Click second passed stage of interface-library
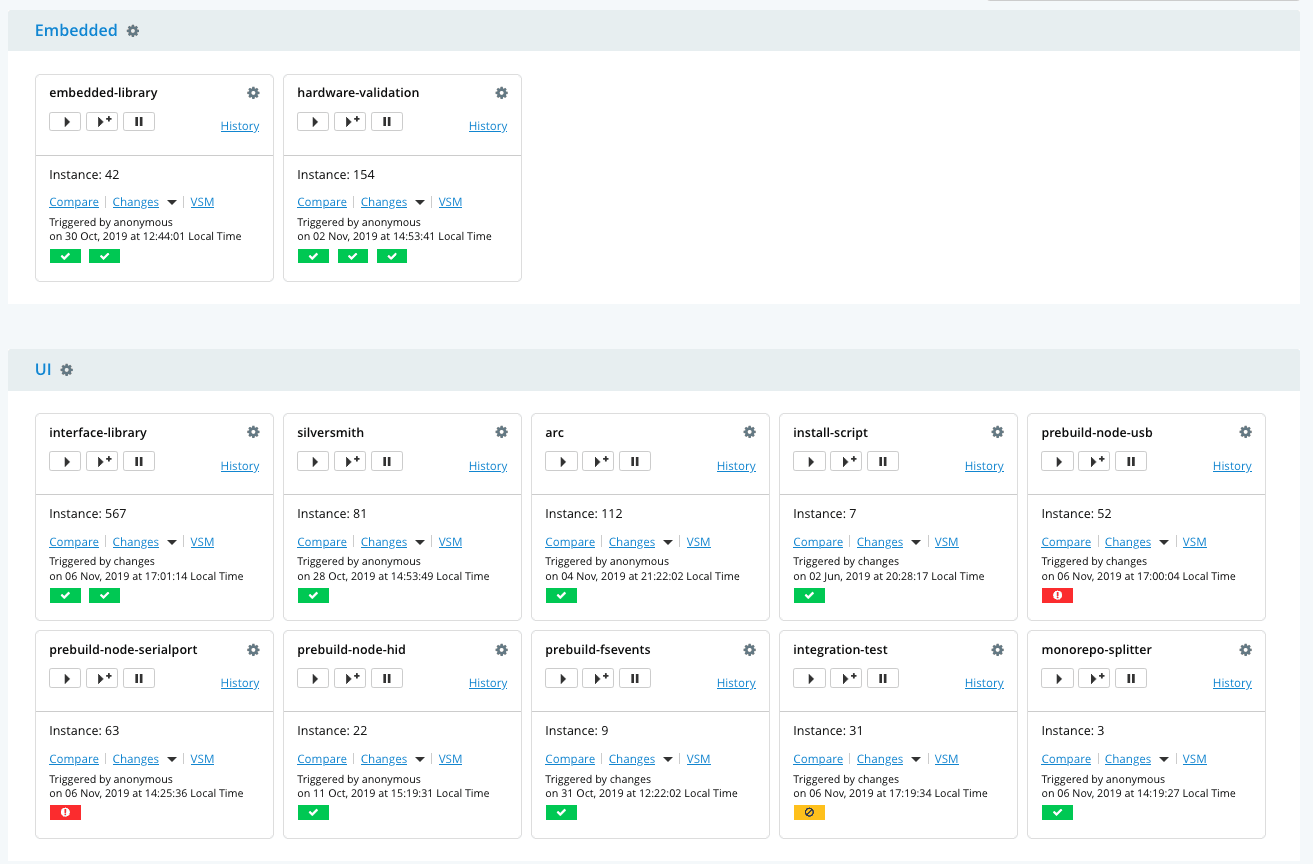Screen dimensions: 1313x864 pyautogui.click(x=104, y=596)
